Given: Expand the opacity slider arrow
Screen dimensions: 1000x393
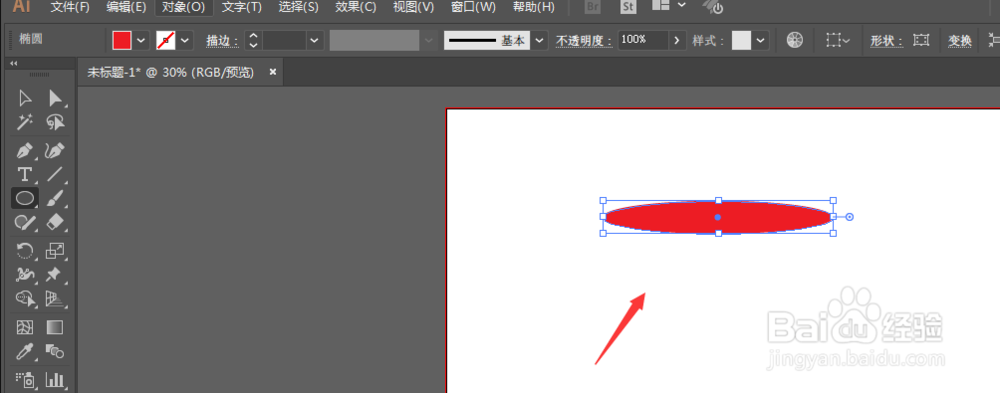Looking at the screenshot, I should (677, 40).
